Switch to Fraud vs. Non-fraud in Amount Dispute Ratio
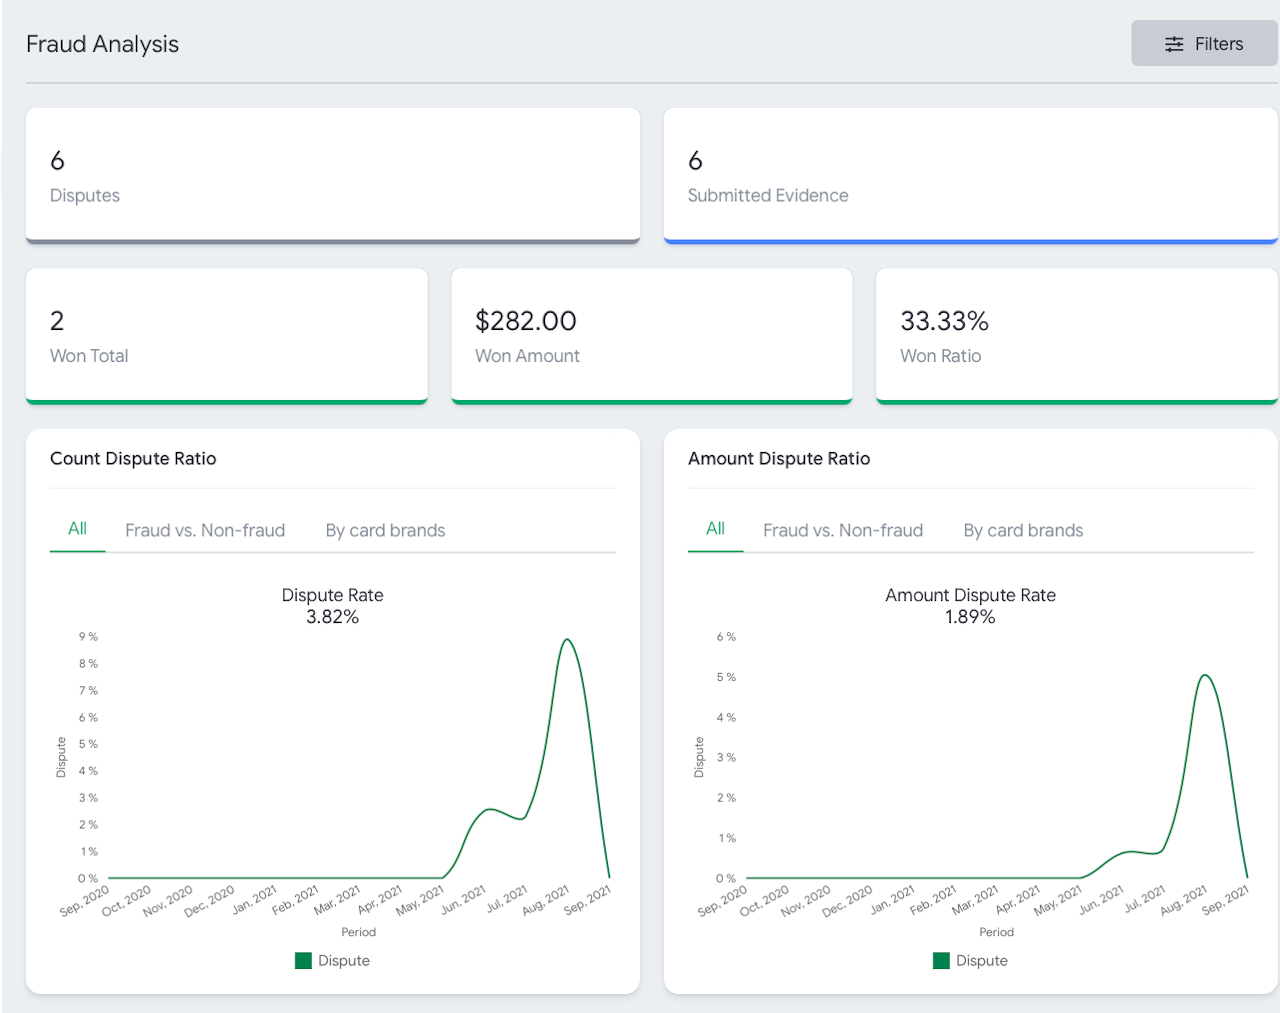 (x=843, y=530)
